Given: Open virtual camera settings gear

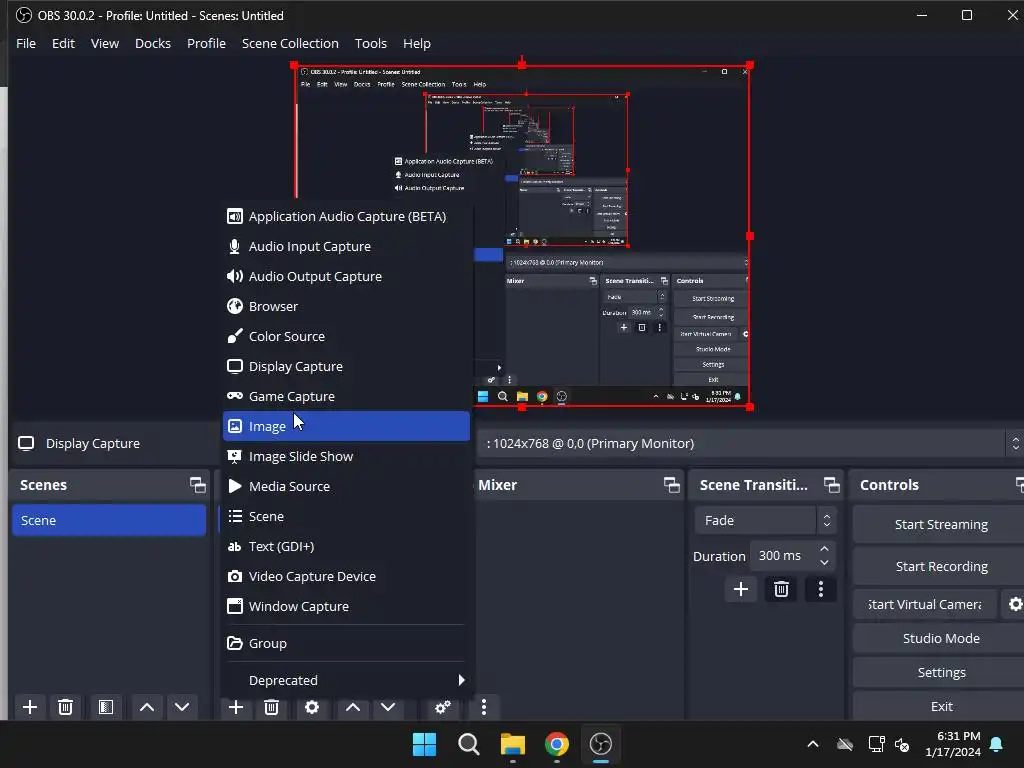Looking at the screenshot, I should click(x=1015, y=604).
